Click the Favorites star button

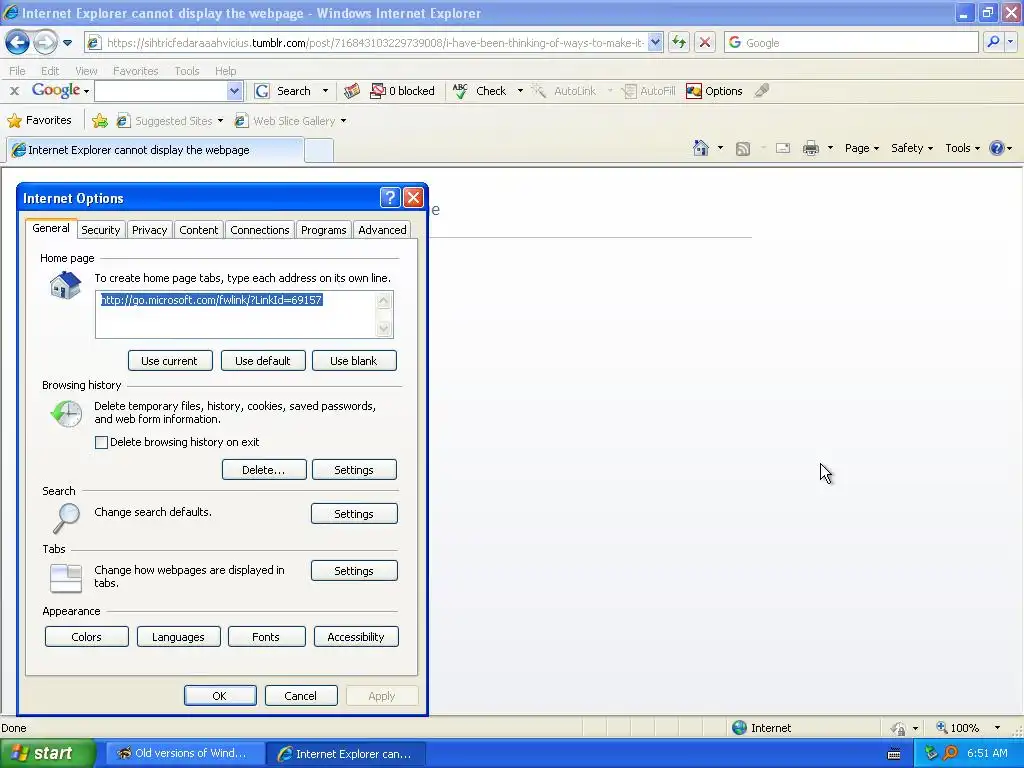coord(39,120)
